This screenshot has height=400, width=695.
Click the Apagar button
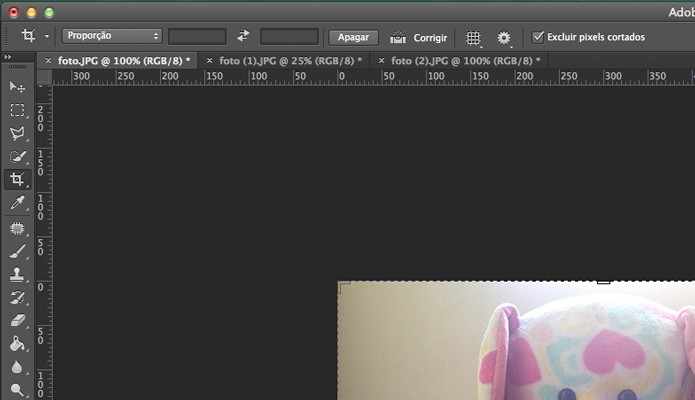(x=353, y=37)
